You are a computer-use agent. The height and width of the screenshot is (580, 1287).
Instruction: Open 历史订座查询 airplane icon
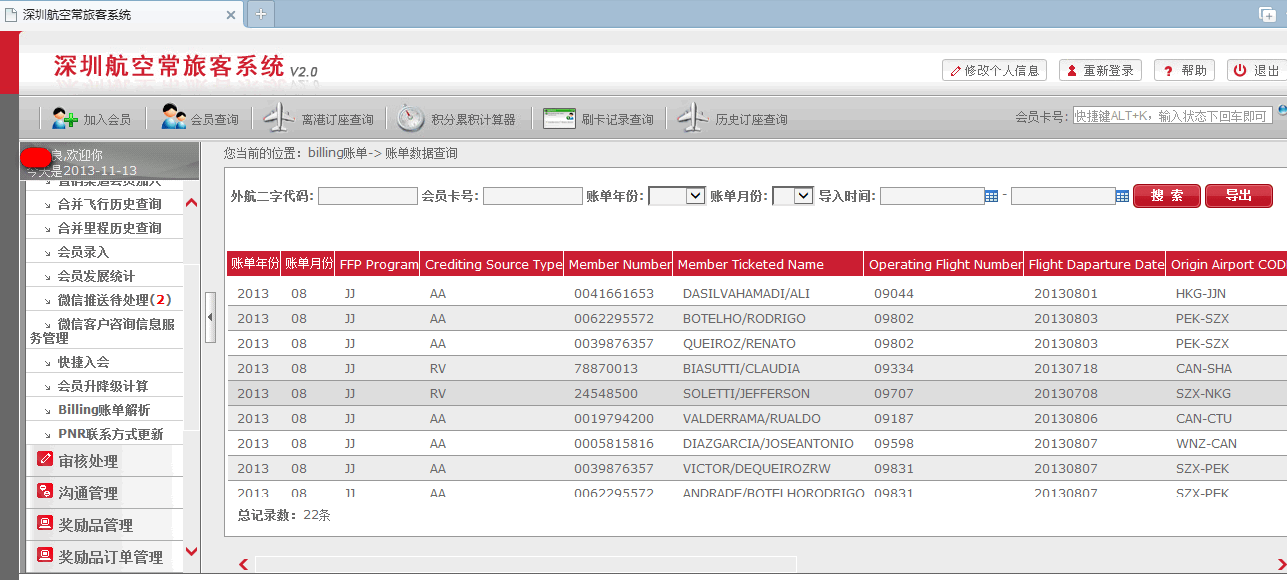click(x=693, y=118)
